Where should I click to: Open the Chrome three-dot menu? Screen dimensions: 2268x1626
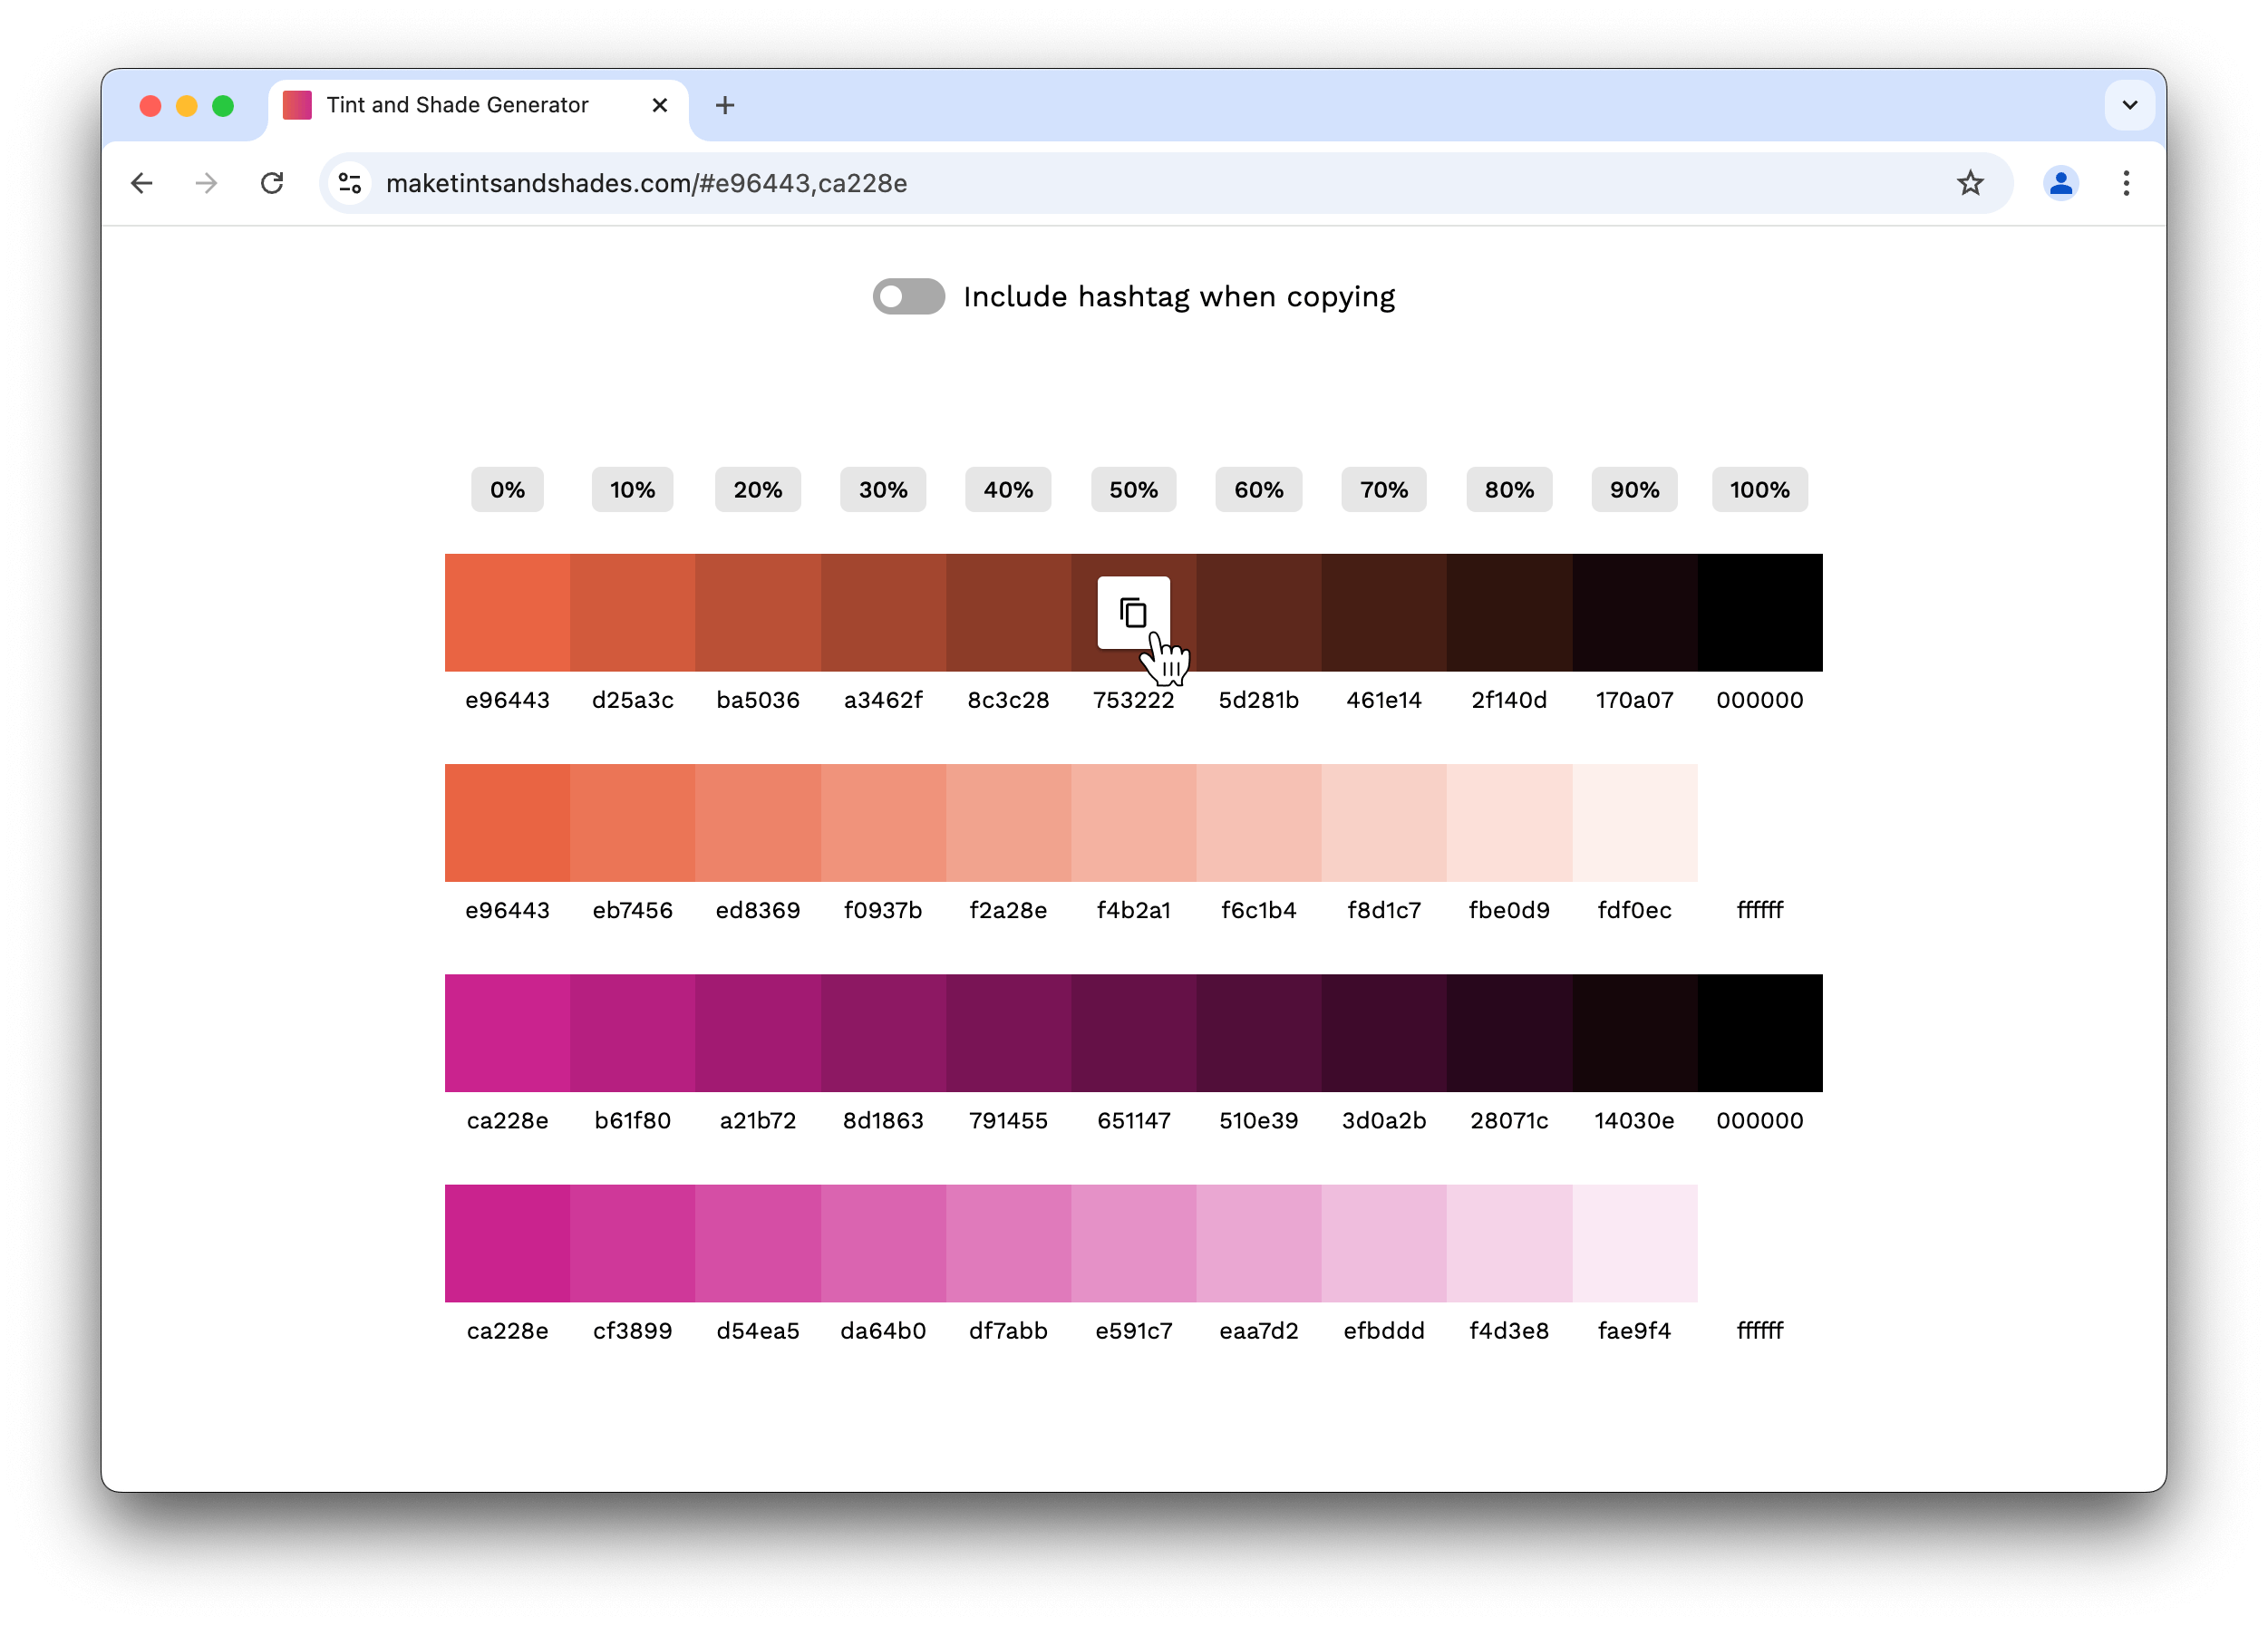point(2125,183)
